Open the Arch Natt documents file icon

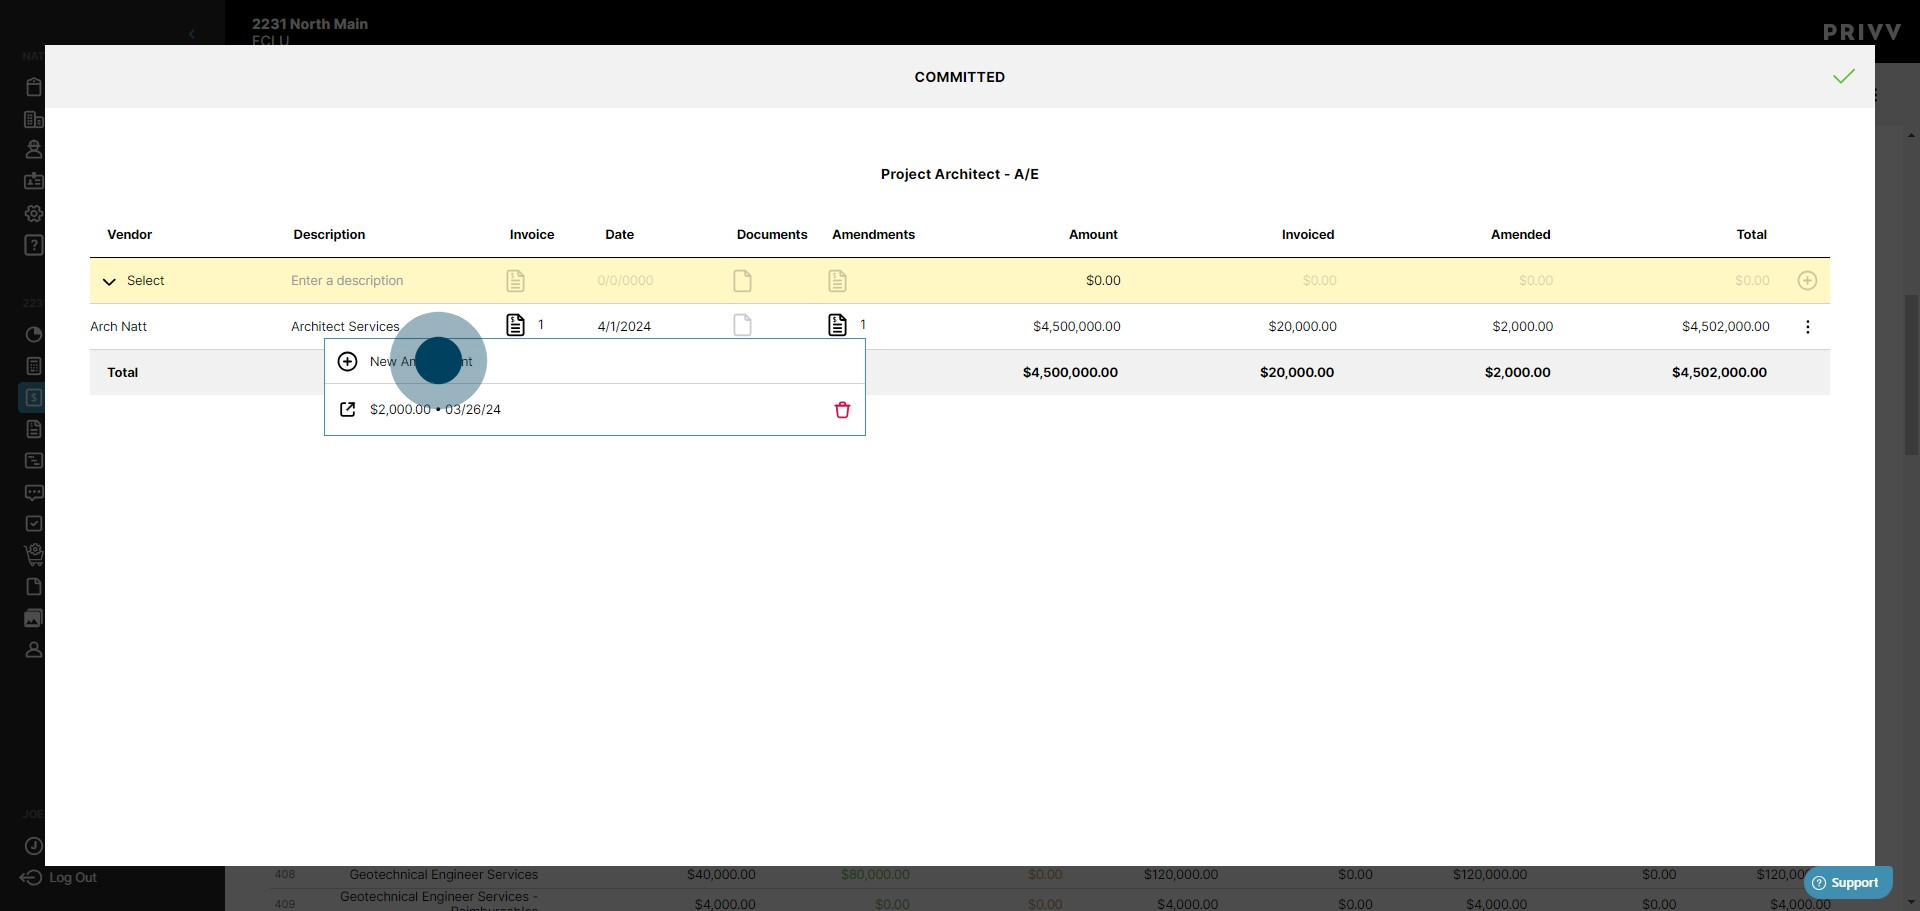click(742, 325)
